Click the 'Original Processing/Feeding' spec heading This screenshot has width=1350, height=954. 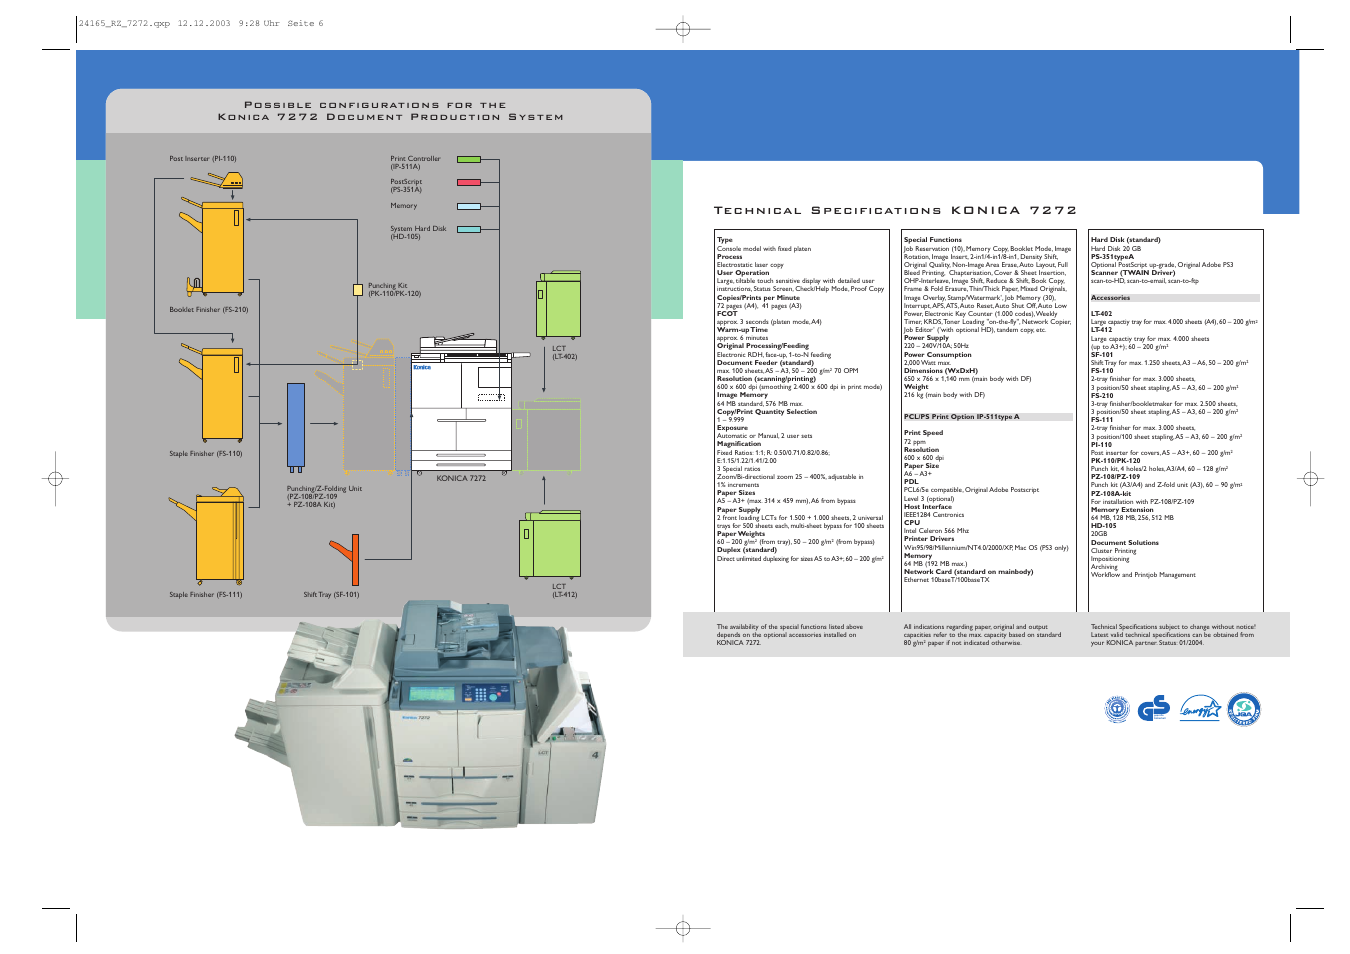[762, 346]
